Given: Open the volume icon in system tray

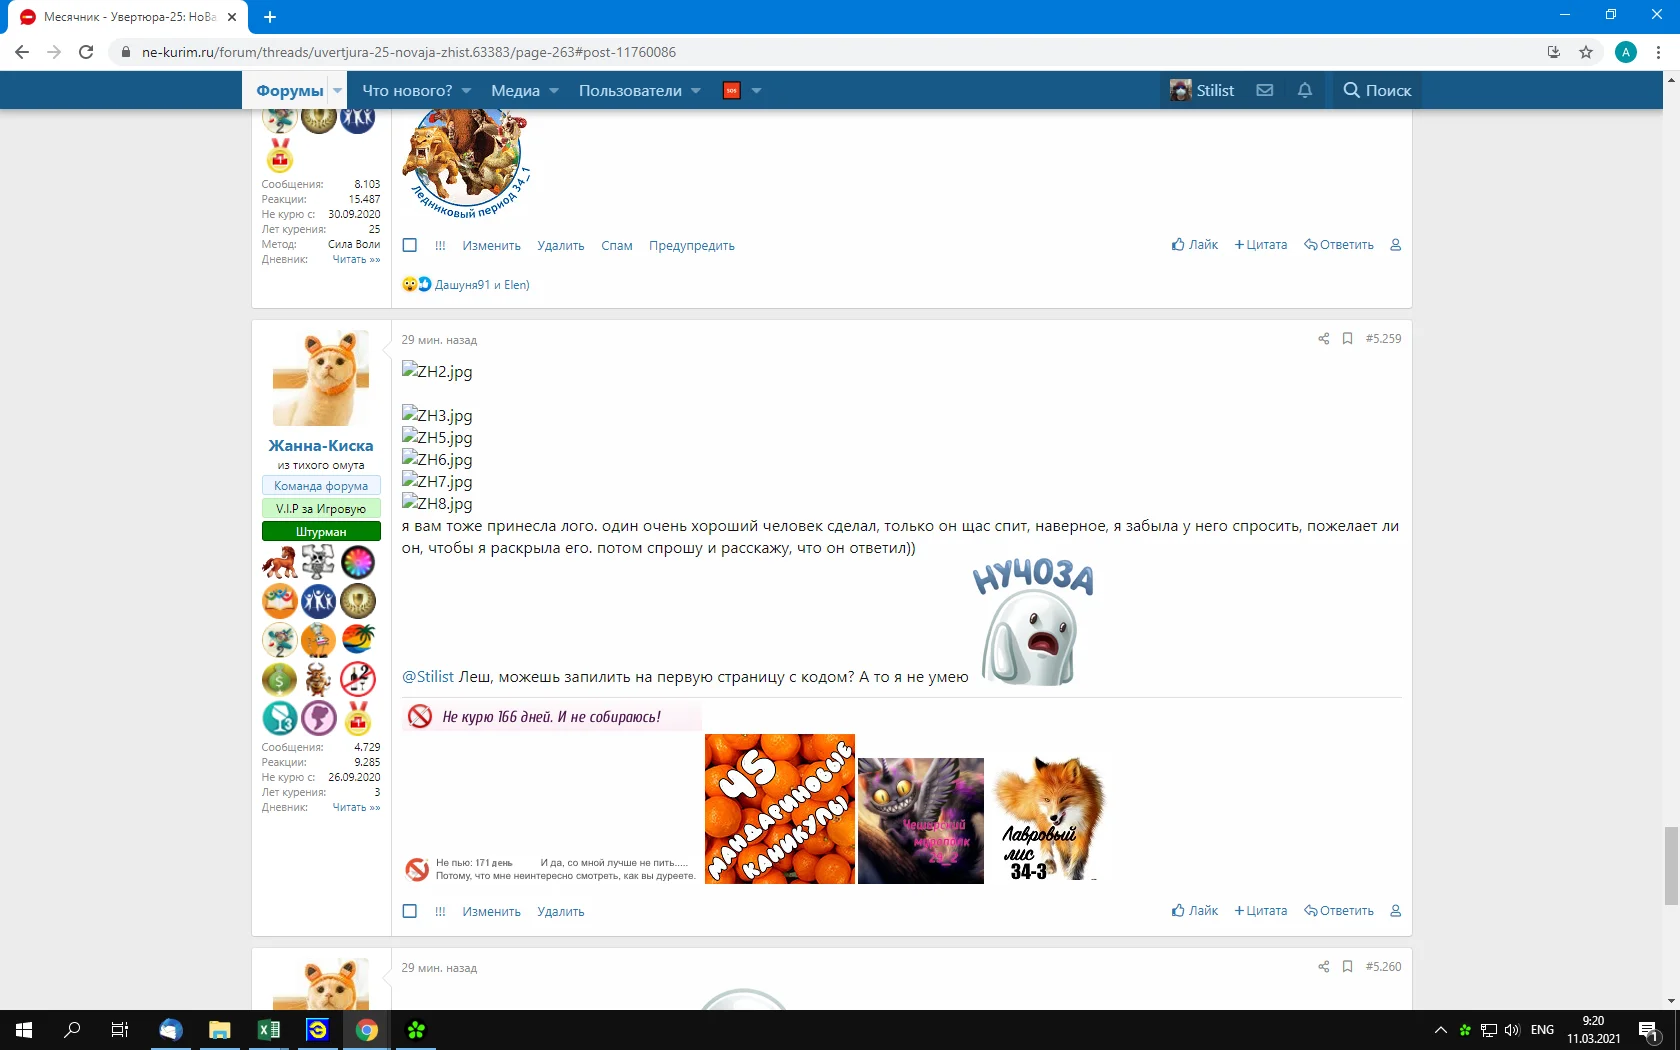Looking at the screenshot, I should pos(1512,1030).
